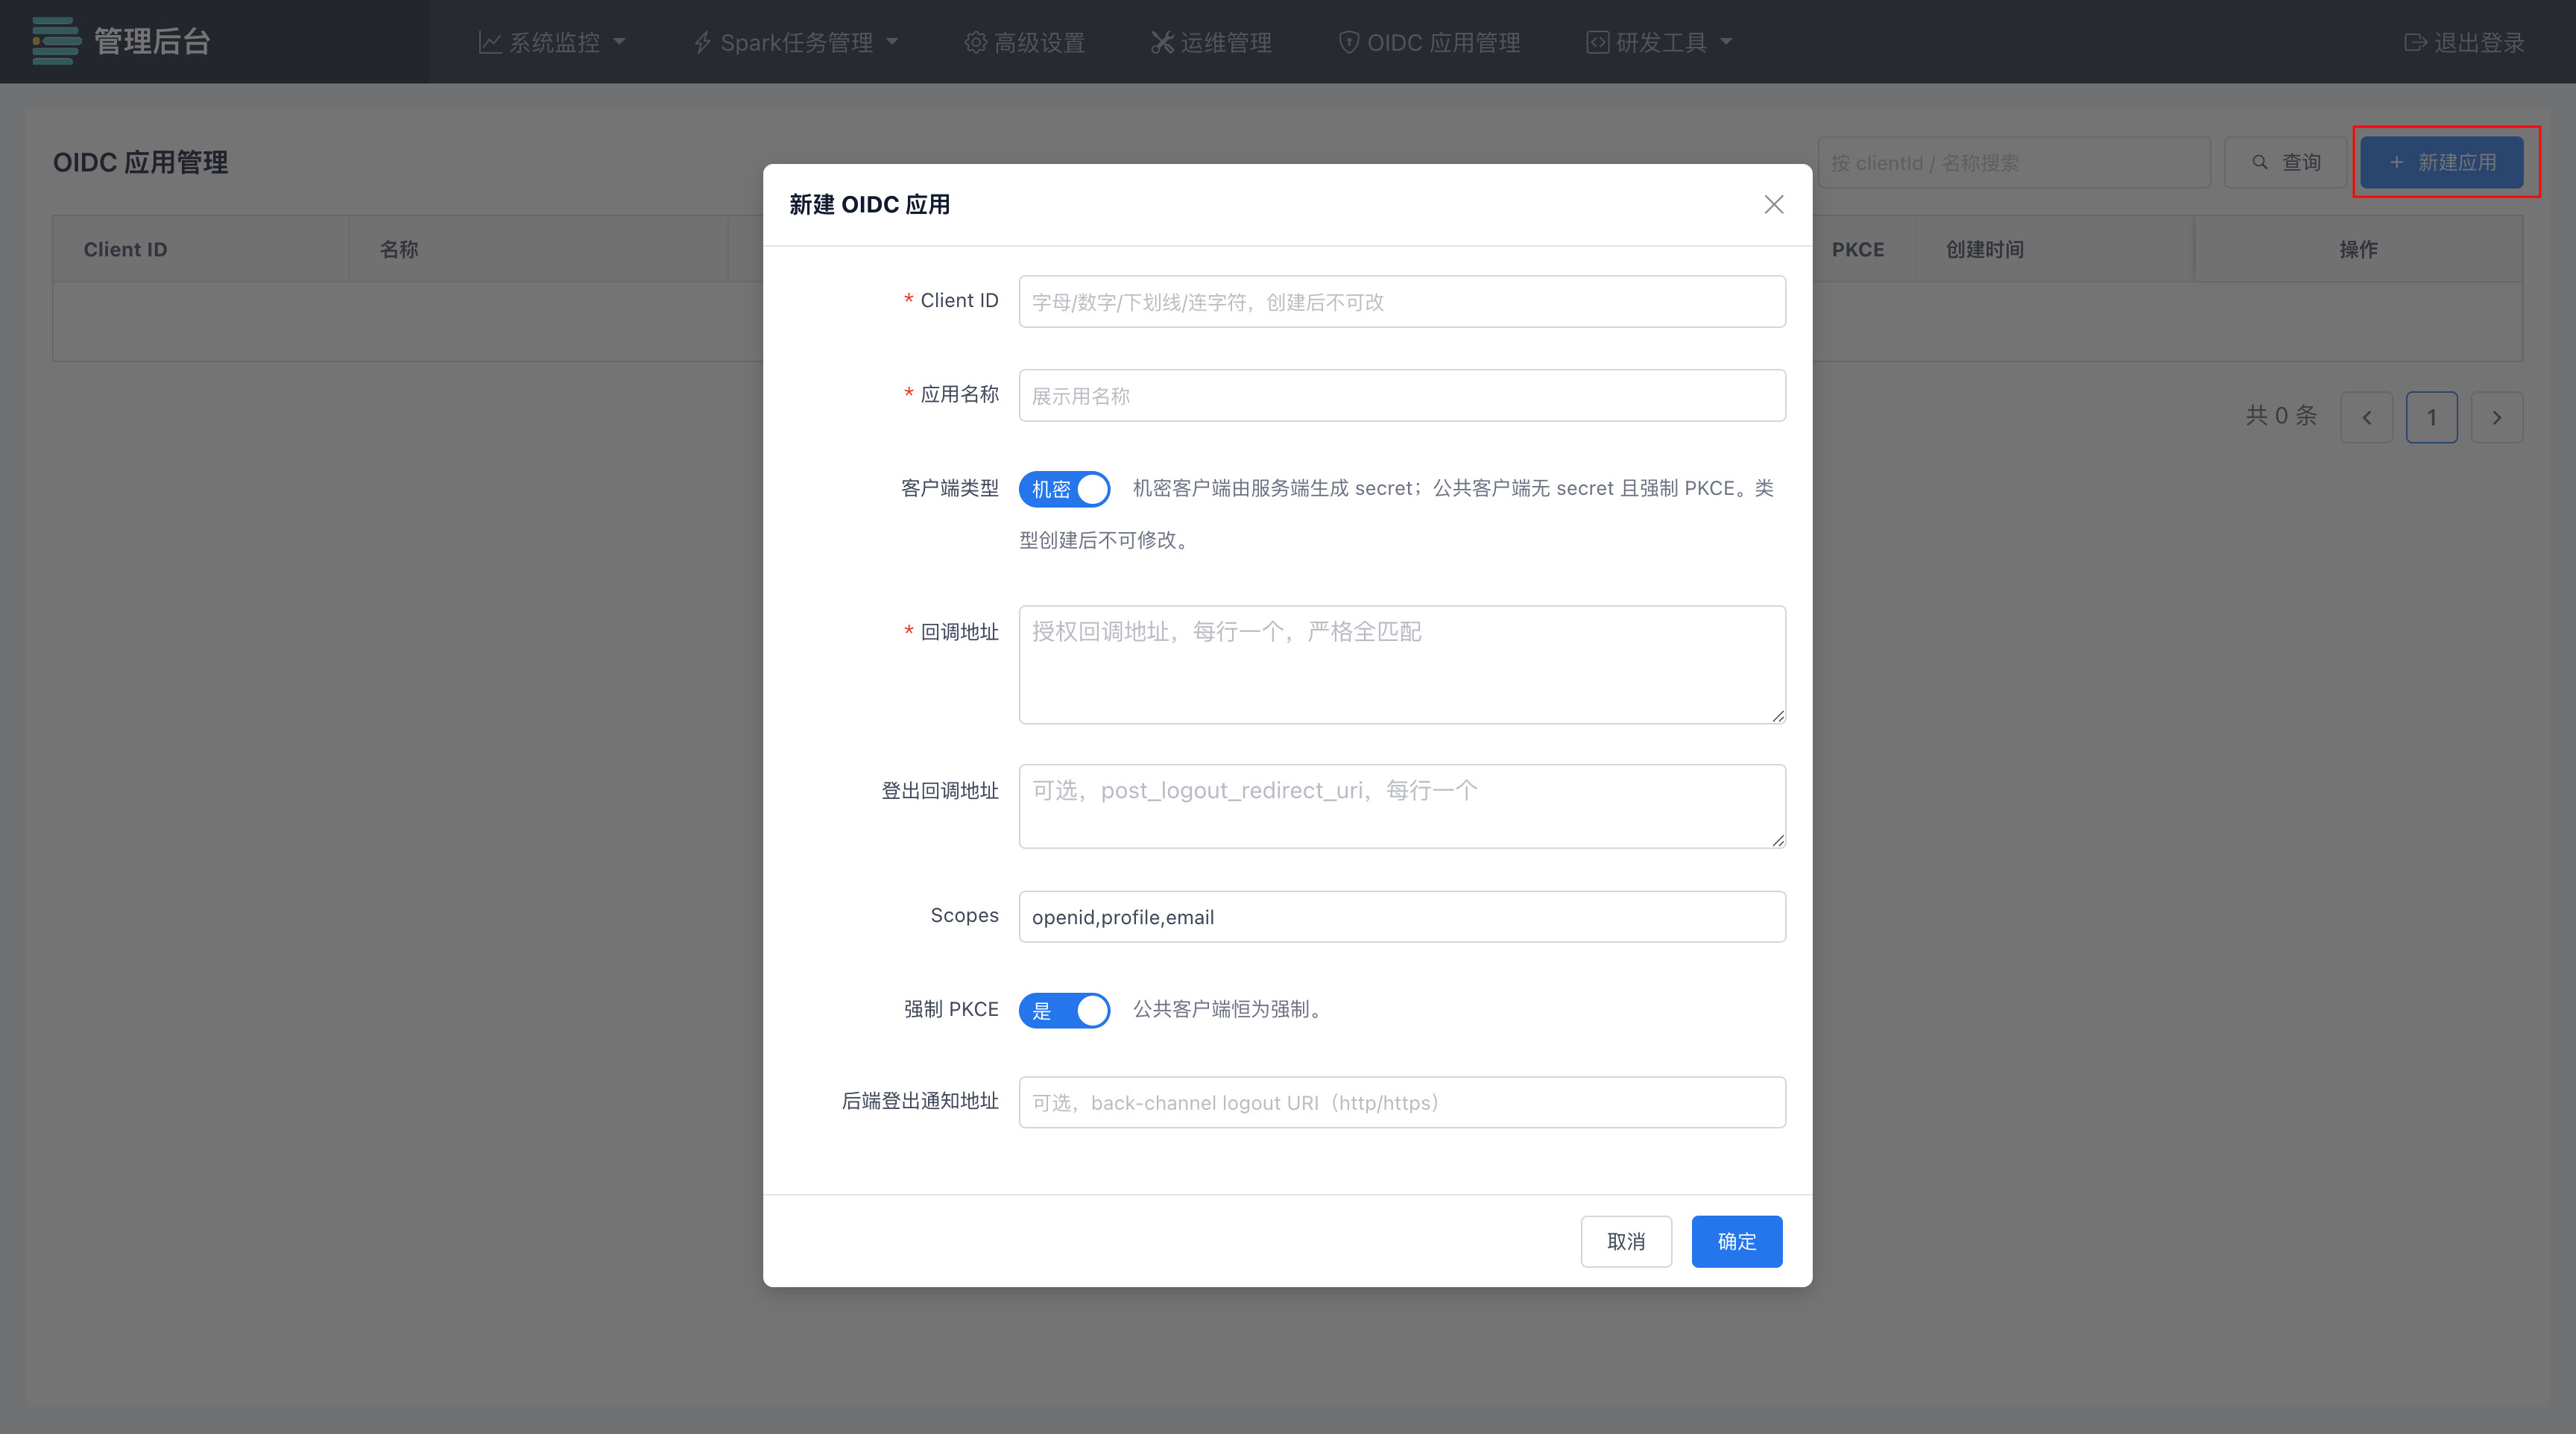2576x1434 pixels.
Task: Click the 研发工具 code icon
Action: (1597, 42)
